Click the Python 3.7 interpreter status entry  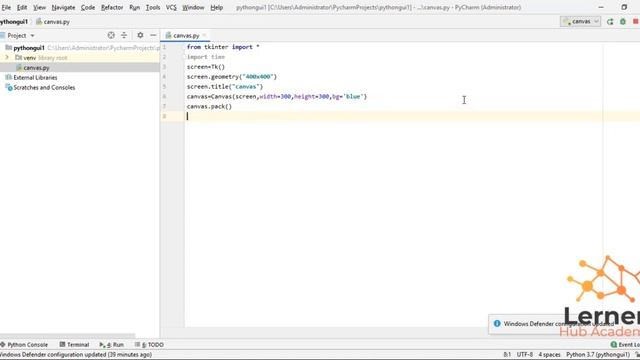(x=598, y=354)
